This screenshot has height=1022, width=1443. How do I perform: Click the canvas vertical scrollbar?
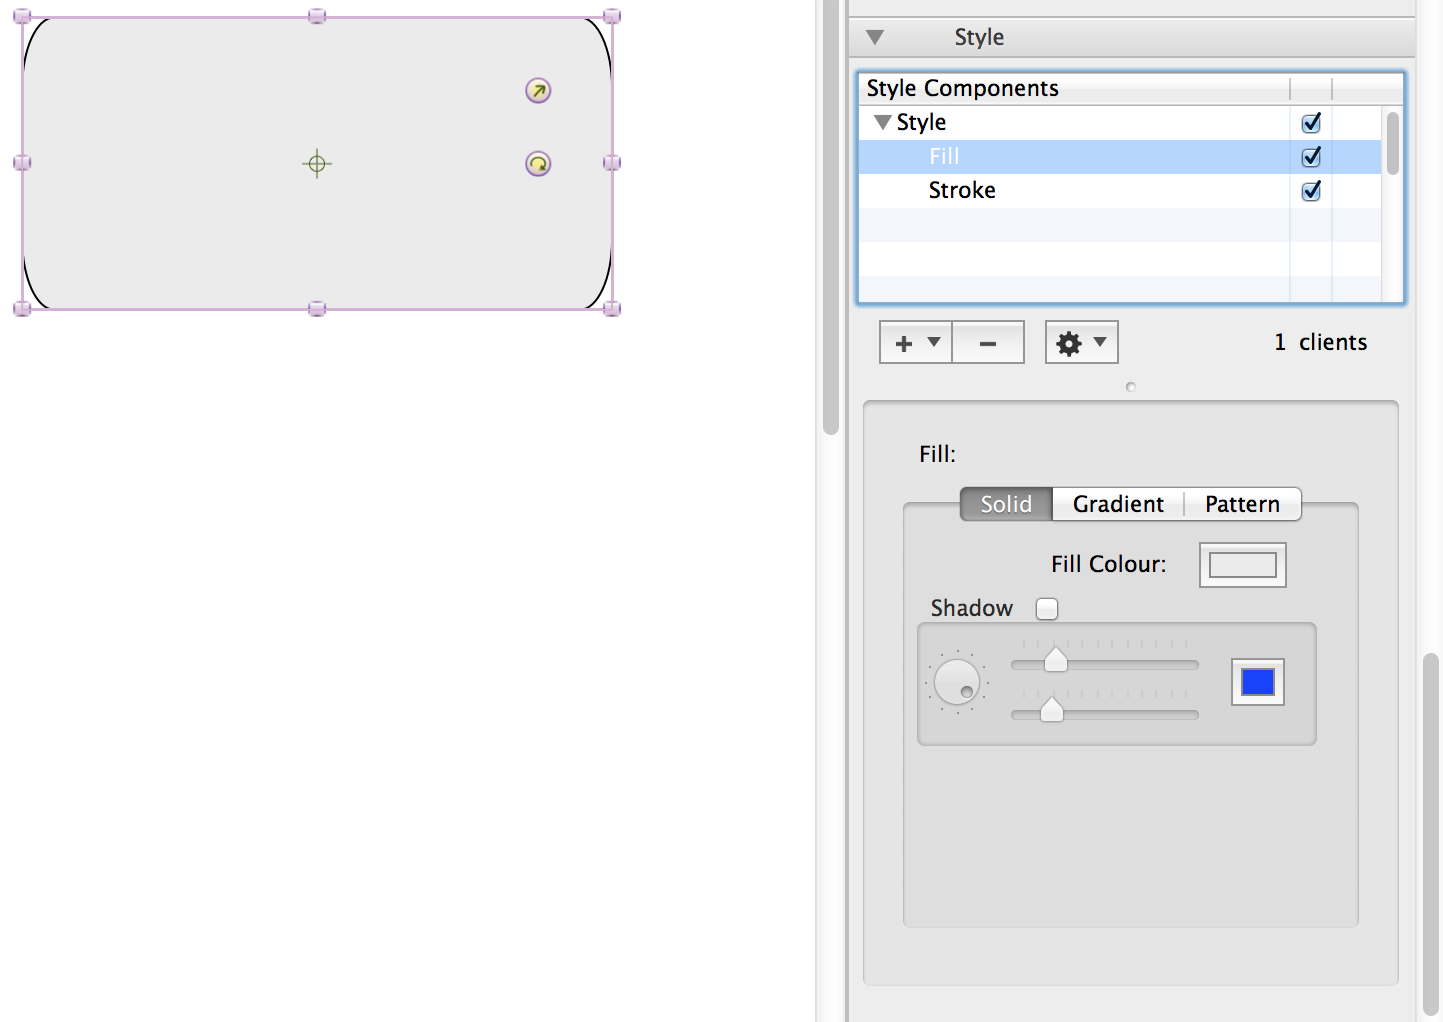click(x=831, y=217)
